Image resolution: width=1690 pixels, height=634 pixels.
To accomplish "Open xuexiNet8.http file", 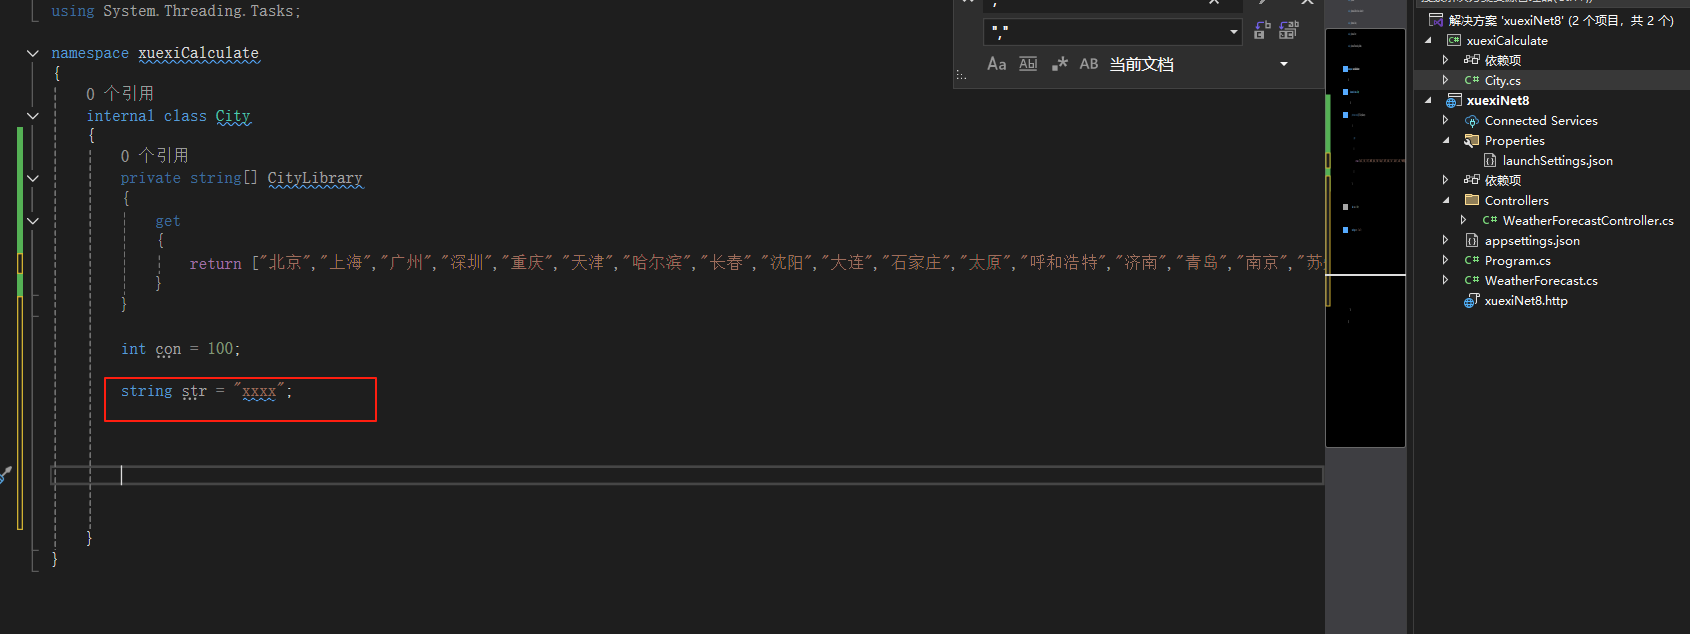I will pyautogui.click(x=1526, y=300).
